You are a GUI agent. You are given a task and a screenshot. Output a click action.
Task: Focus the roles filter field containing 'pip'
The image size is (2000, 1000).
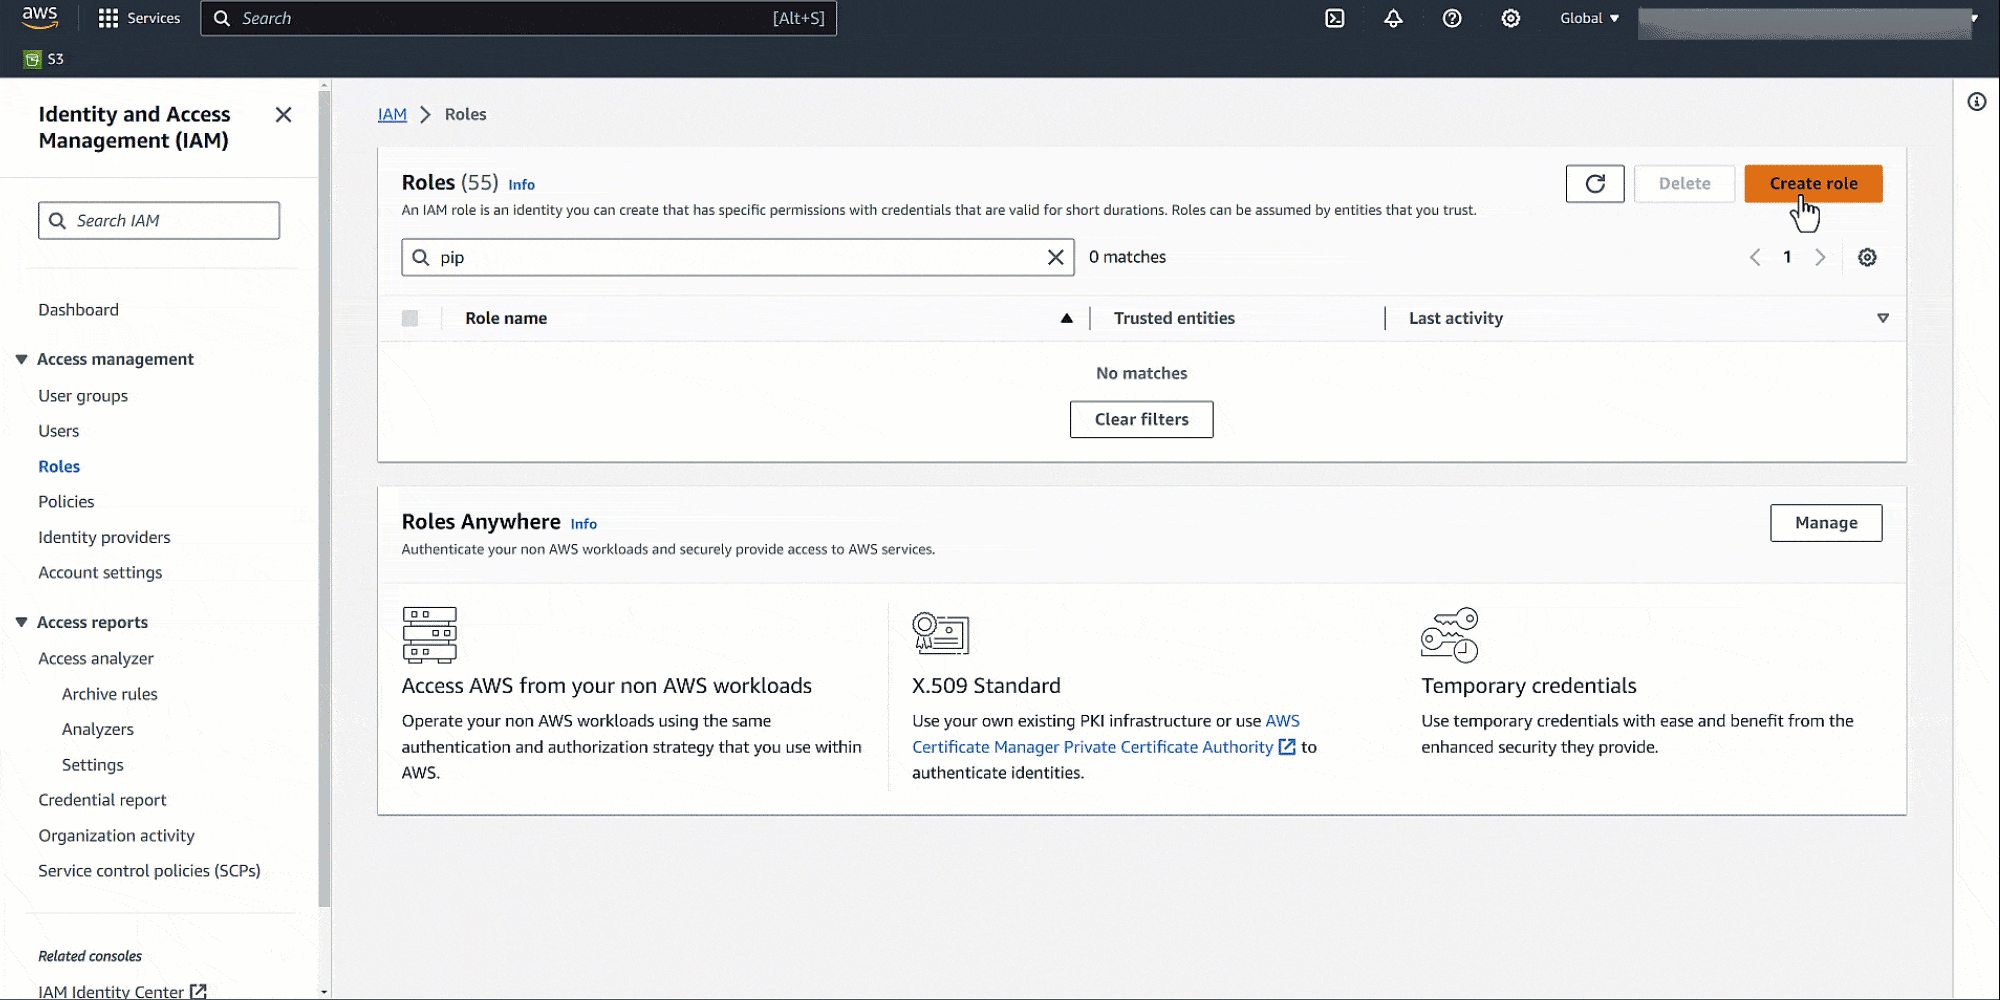738,257
